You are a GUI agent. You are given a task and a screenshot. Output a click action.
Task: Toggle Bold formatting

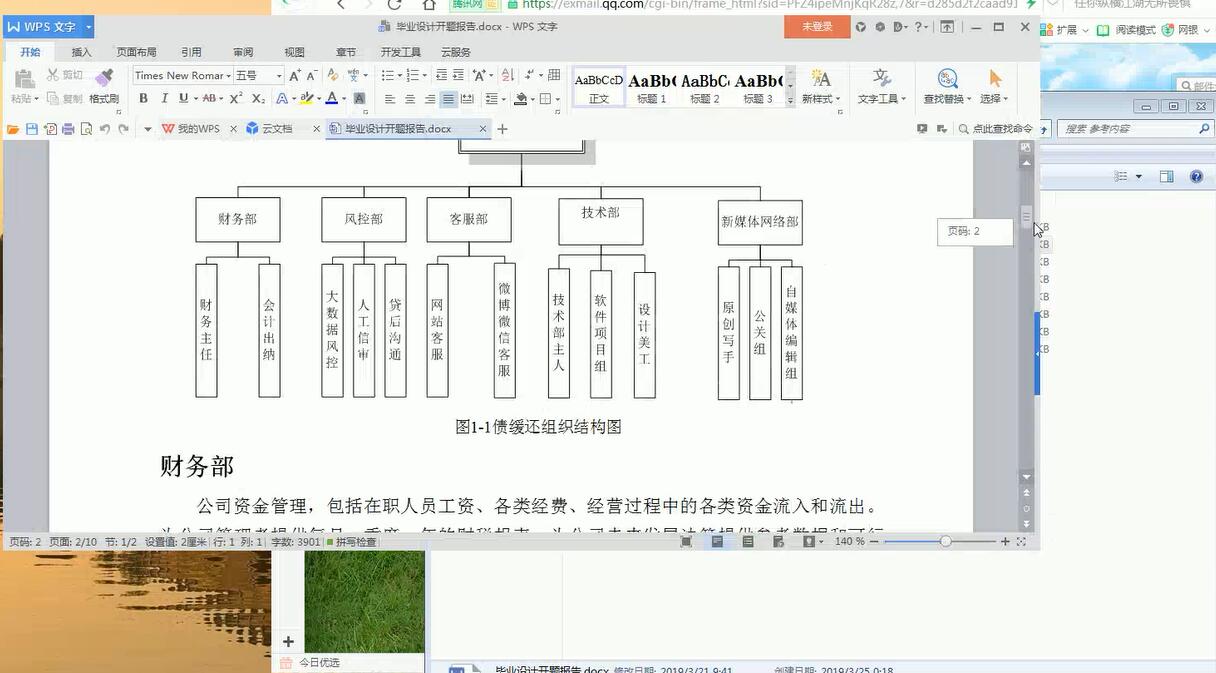click(143, 98)
